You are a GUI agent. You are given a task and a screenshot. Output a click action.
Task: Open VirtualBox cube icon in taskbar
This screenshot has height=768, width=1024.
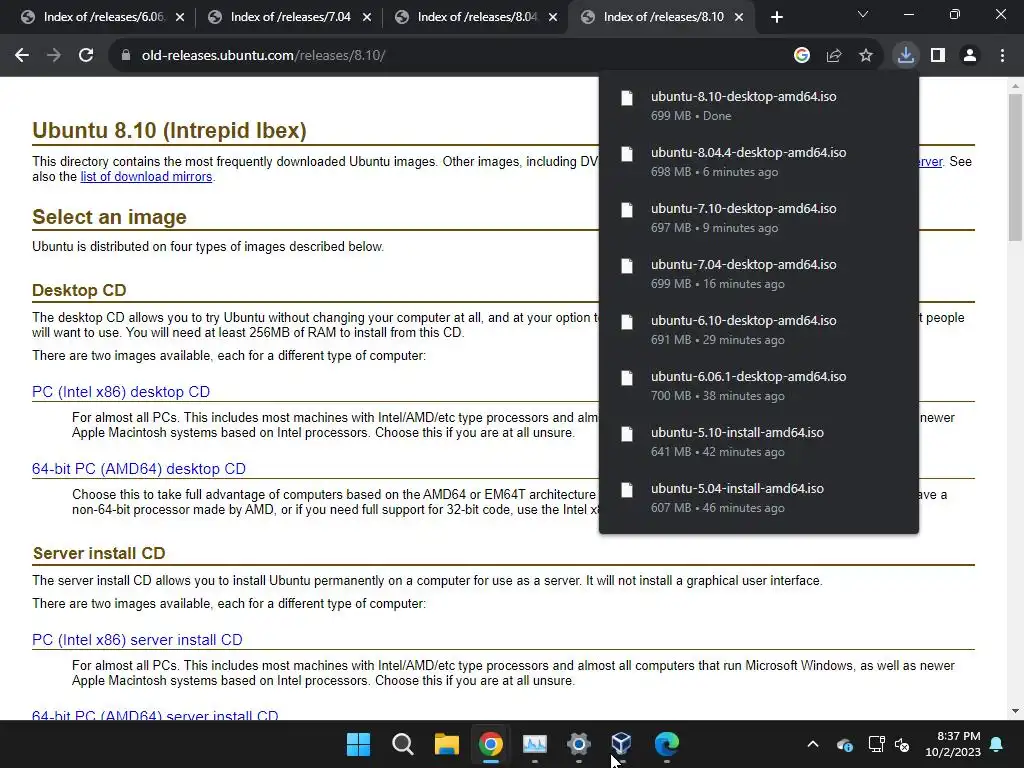pyautogui.click(x=622, y=744)
